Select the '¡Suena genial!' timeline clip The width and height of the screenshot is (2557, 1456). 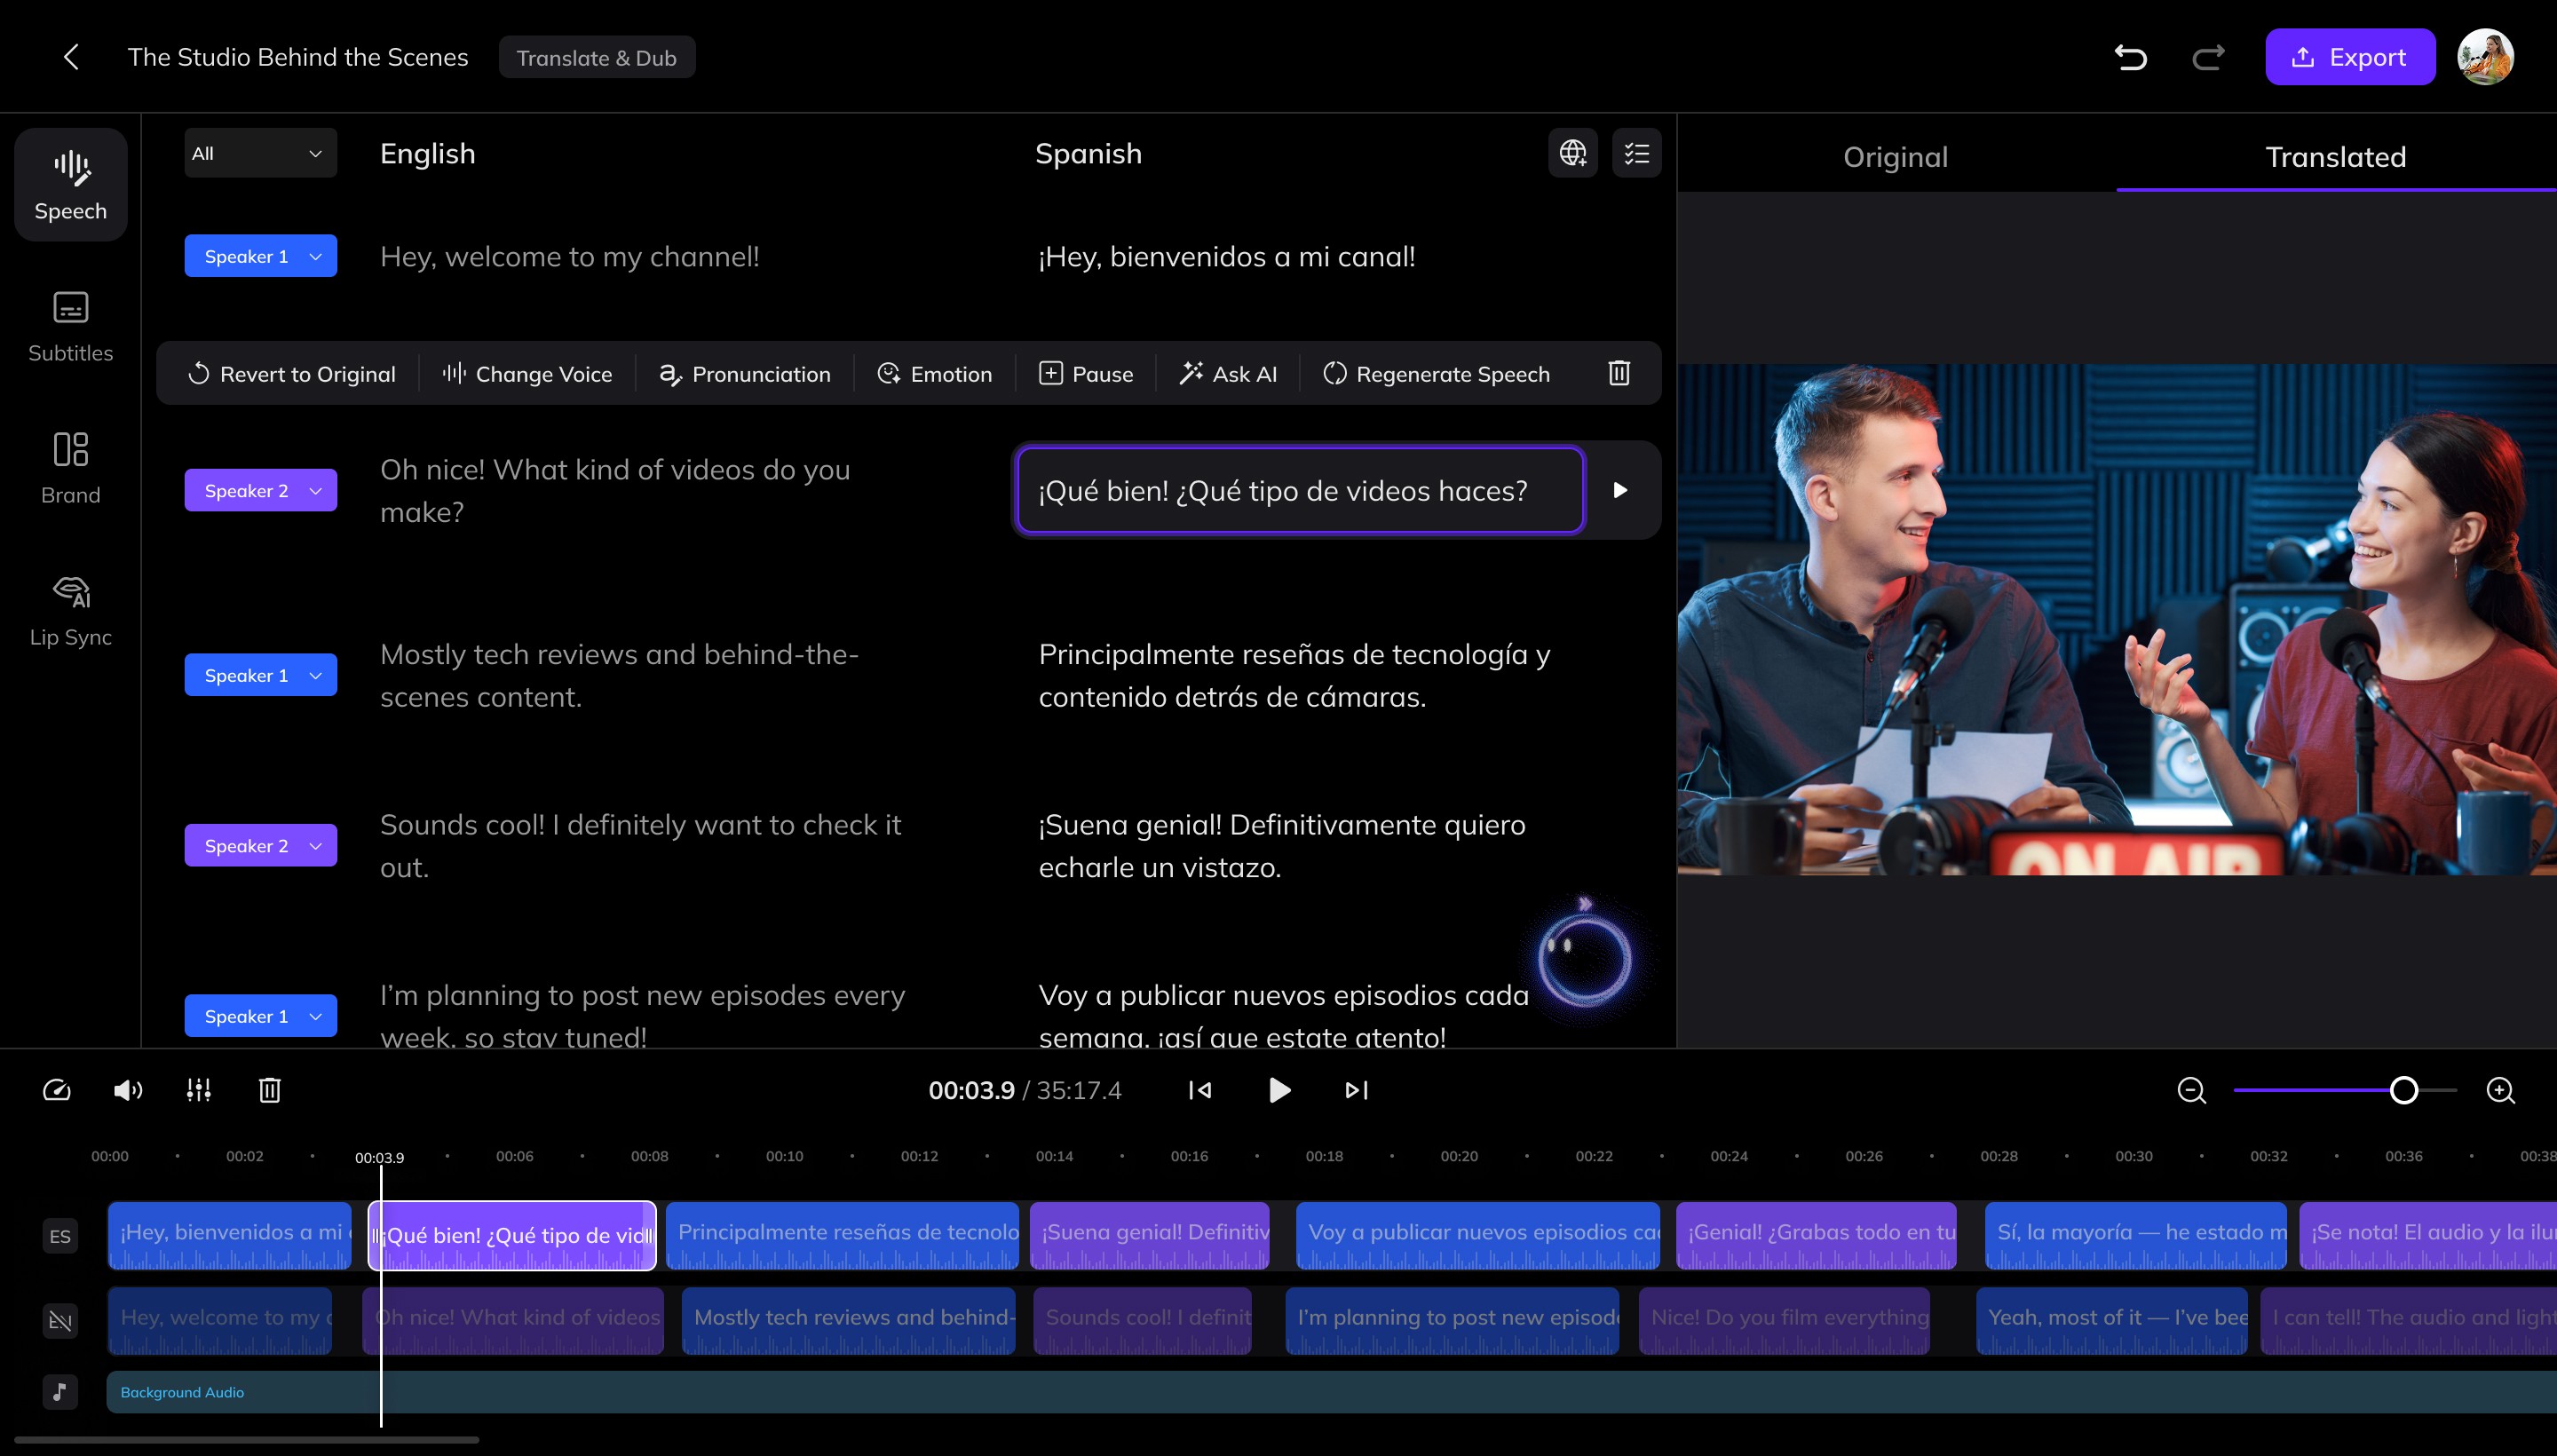coord(1149,1235)
